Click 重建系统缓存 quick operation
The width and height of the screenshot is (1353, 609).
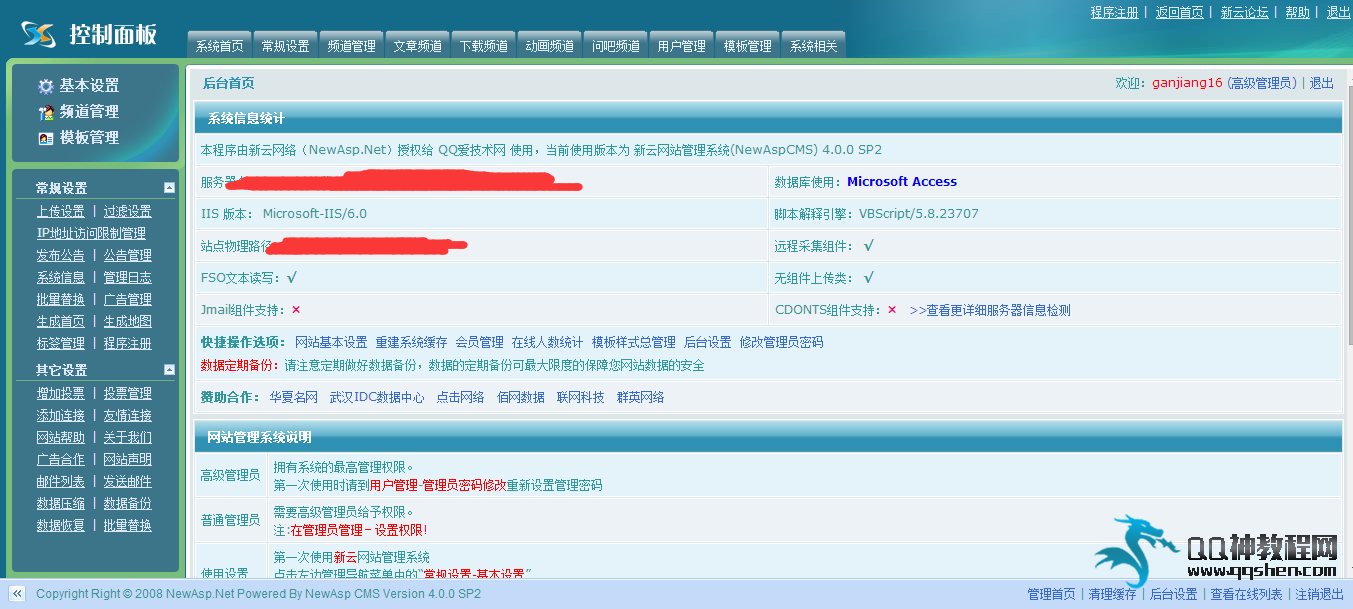[412, 342]
